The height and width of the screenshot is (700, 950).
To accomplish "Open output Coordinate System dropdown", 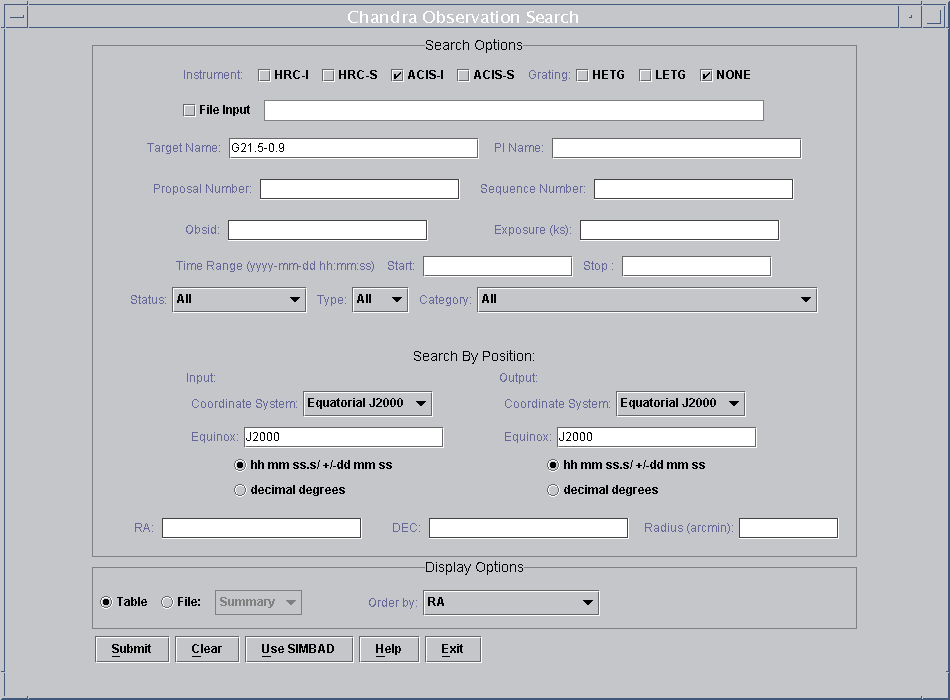I will pyautogui.click(x=680, y=403).
